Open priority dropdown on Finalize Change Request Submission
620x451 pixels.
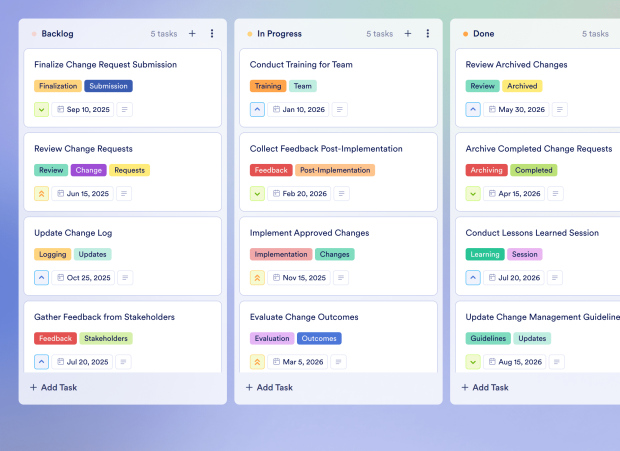pyautogui.click(x=42, y=109)
